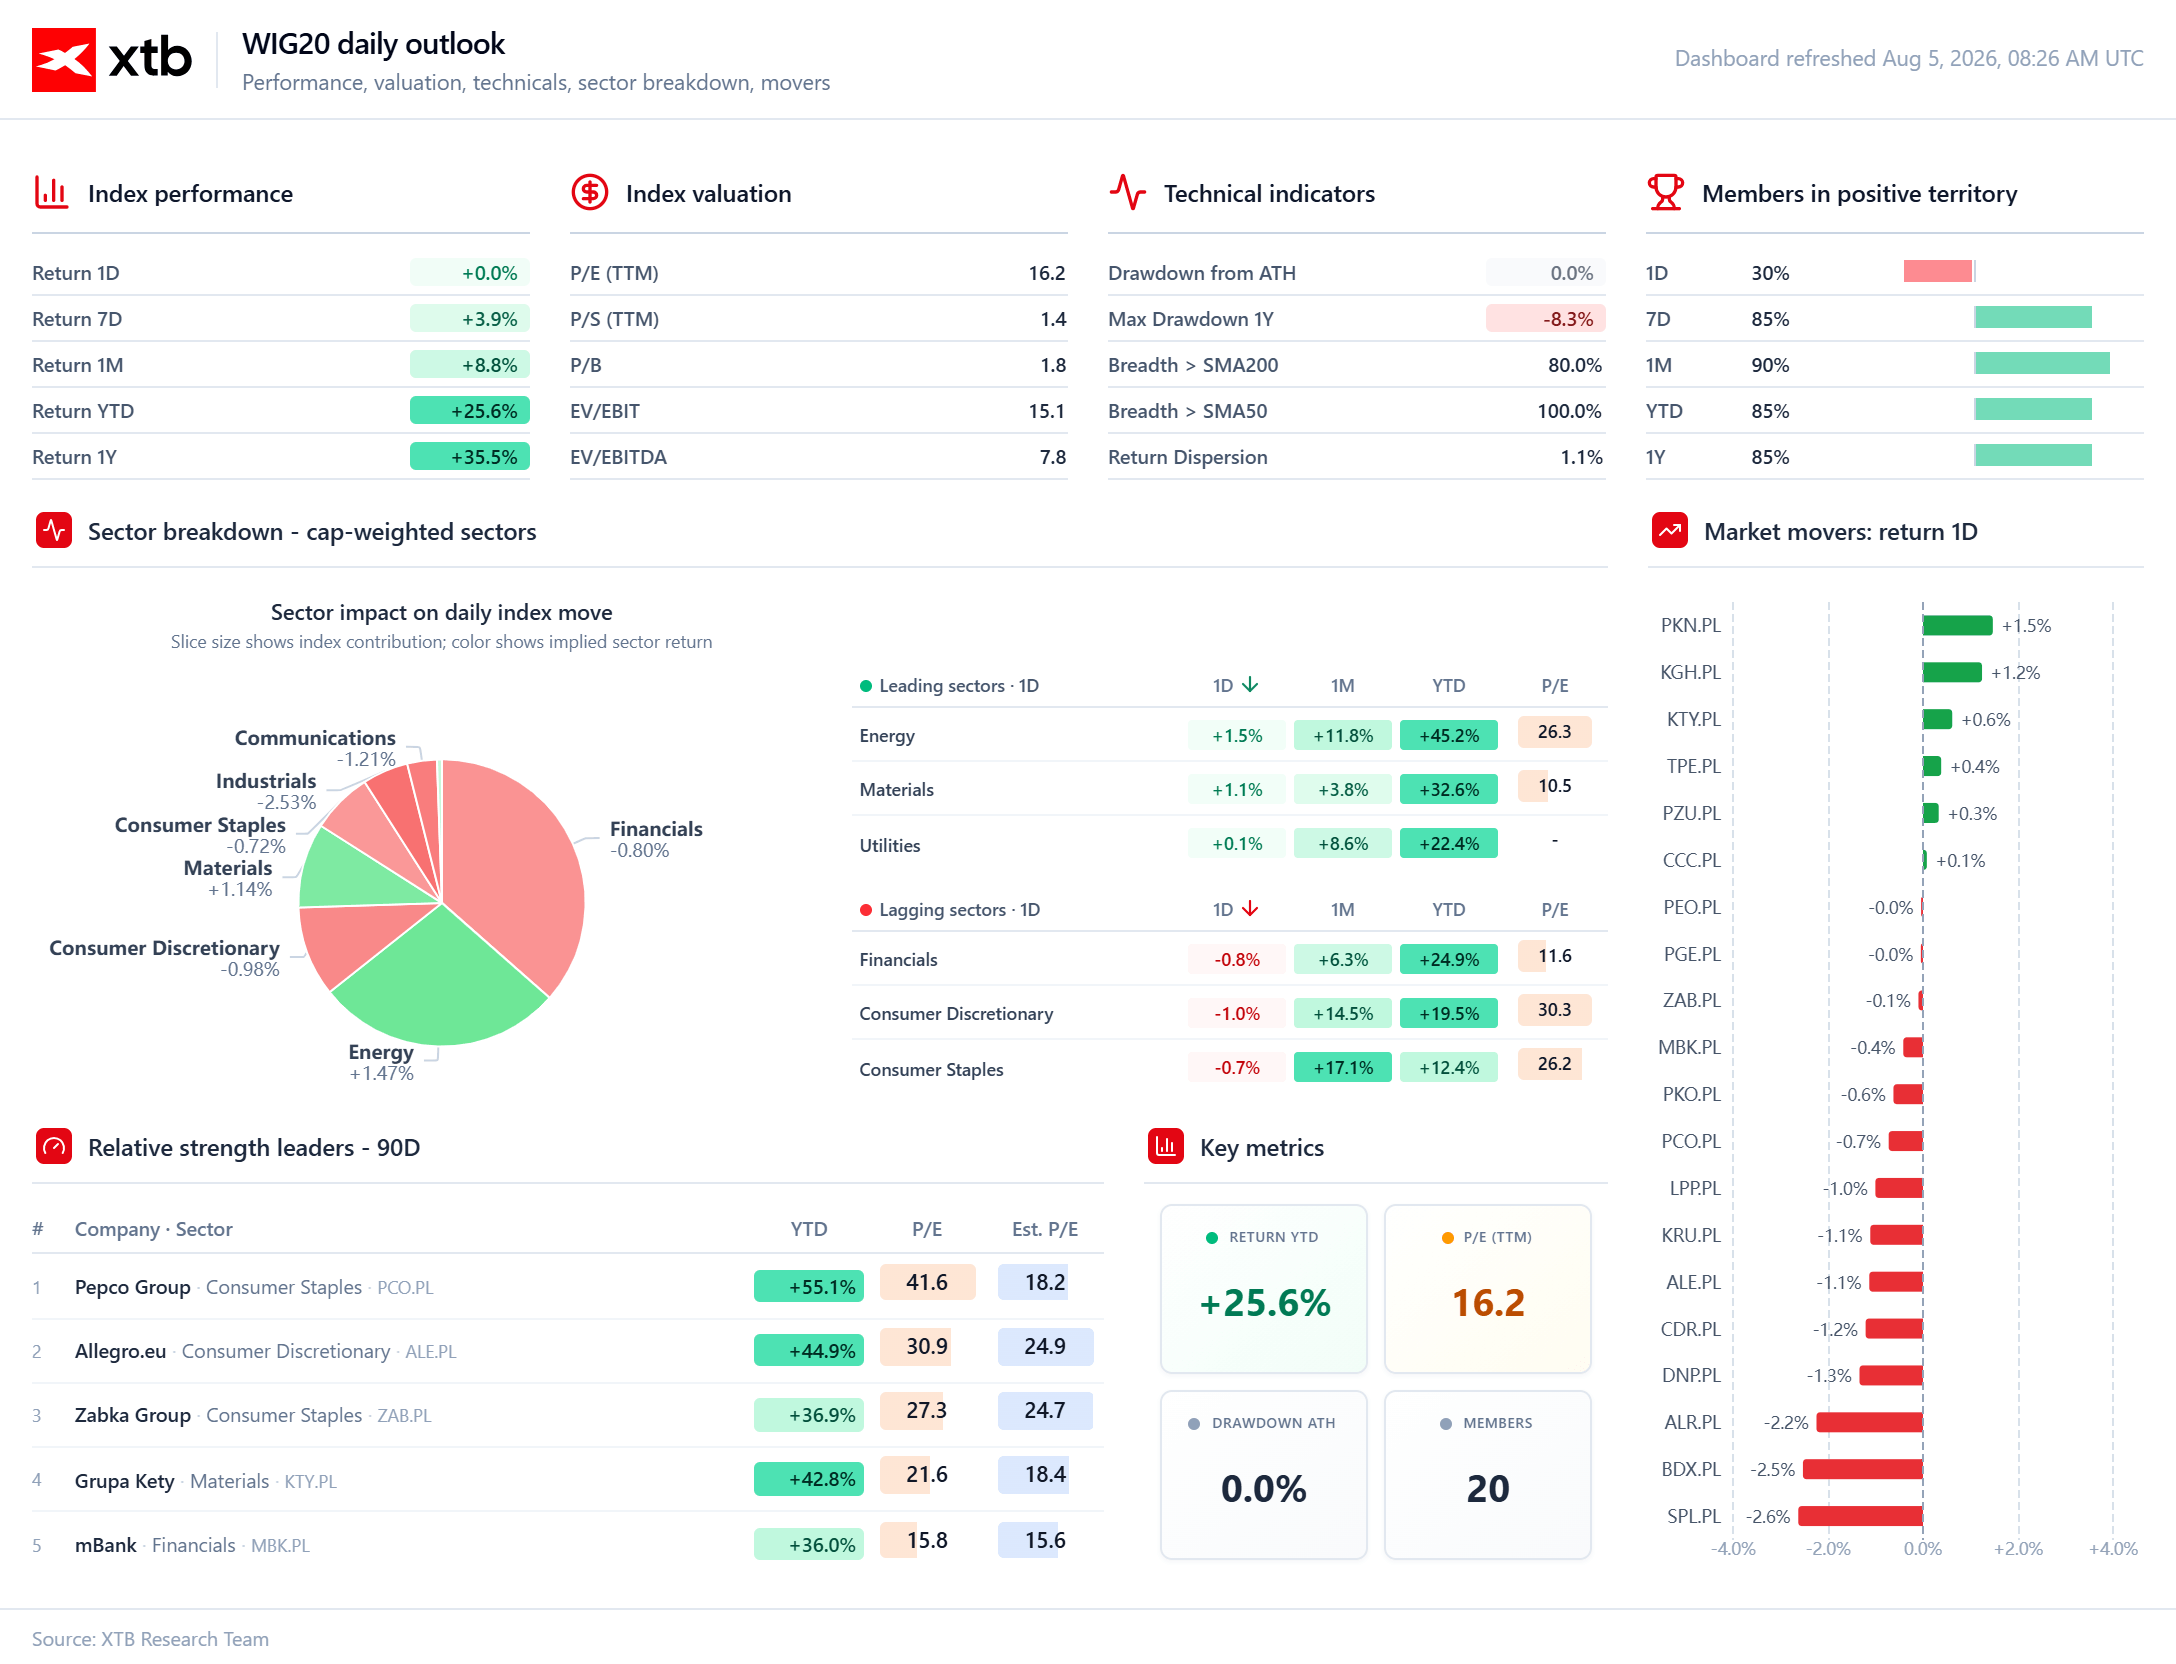Open the mBank company row

coord(568,1544)
